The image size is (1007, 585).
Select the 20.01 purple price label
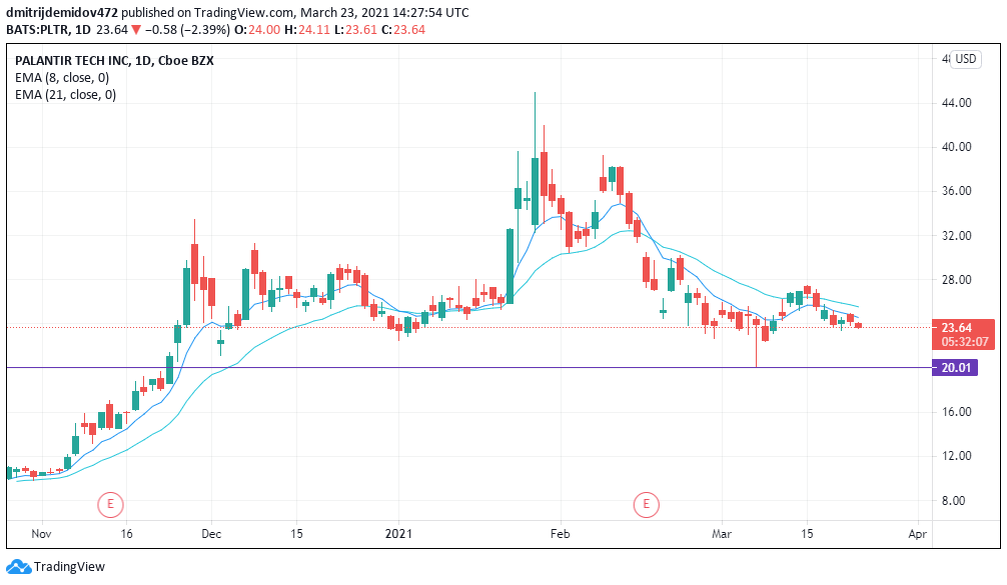[x=955, y=367]
